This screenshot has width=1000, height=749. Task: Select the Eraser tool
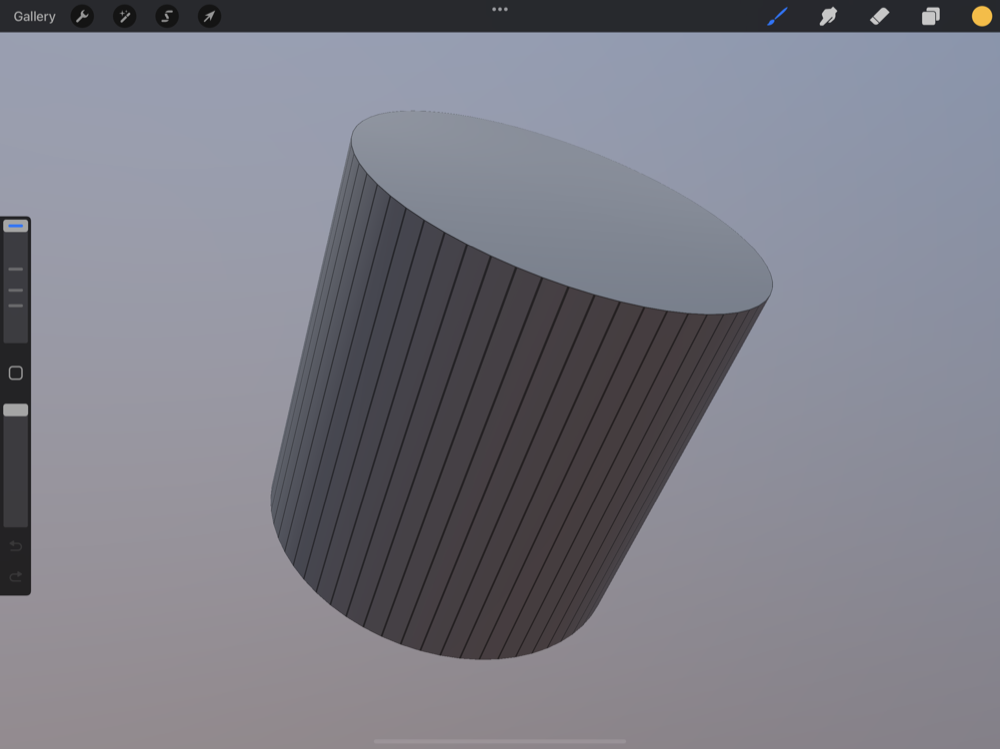tap(879, 17)
